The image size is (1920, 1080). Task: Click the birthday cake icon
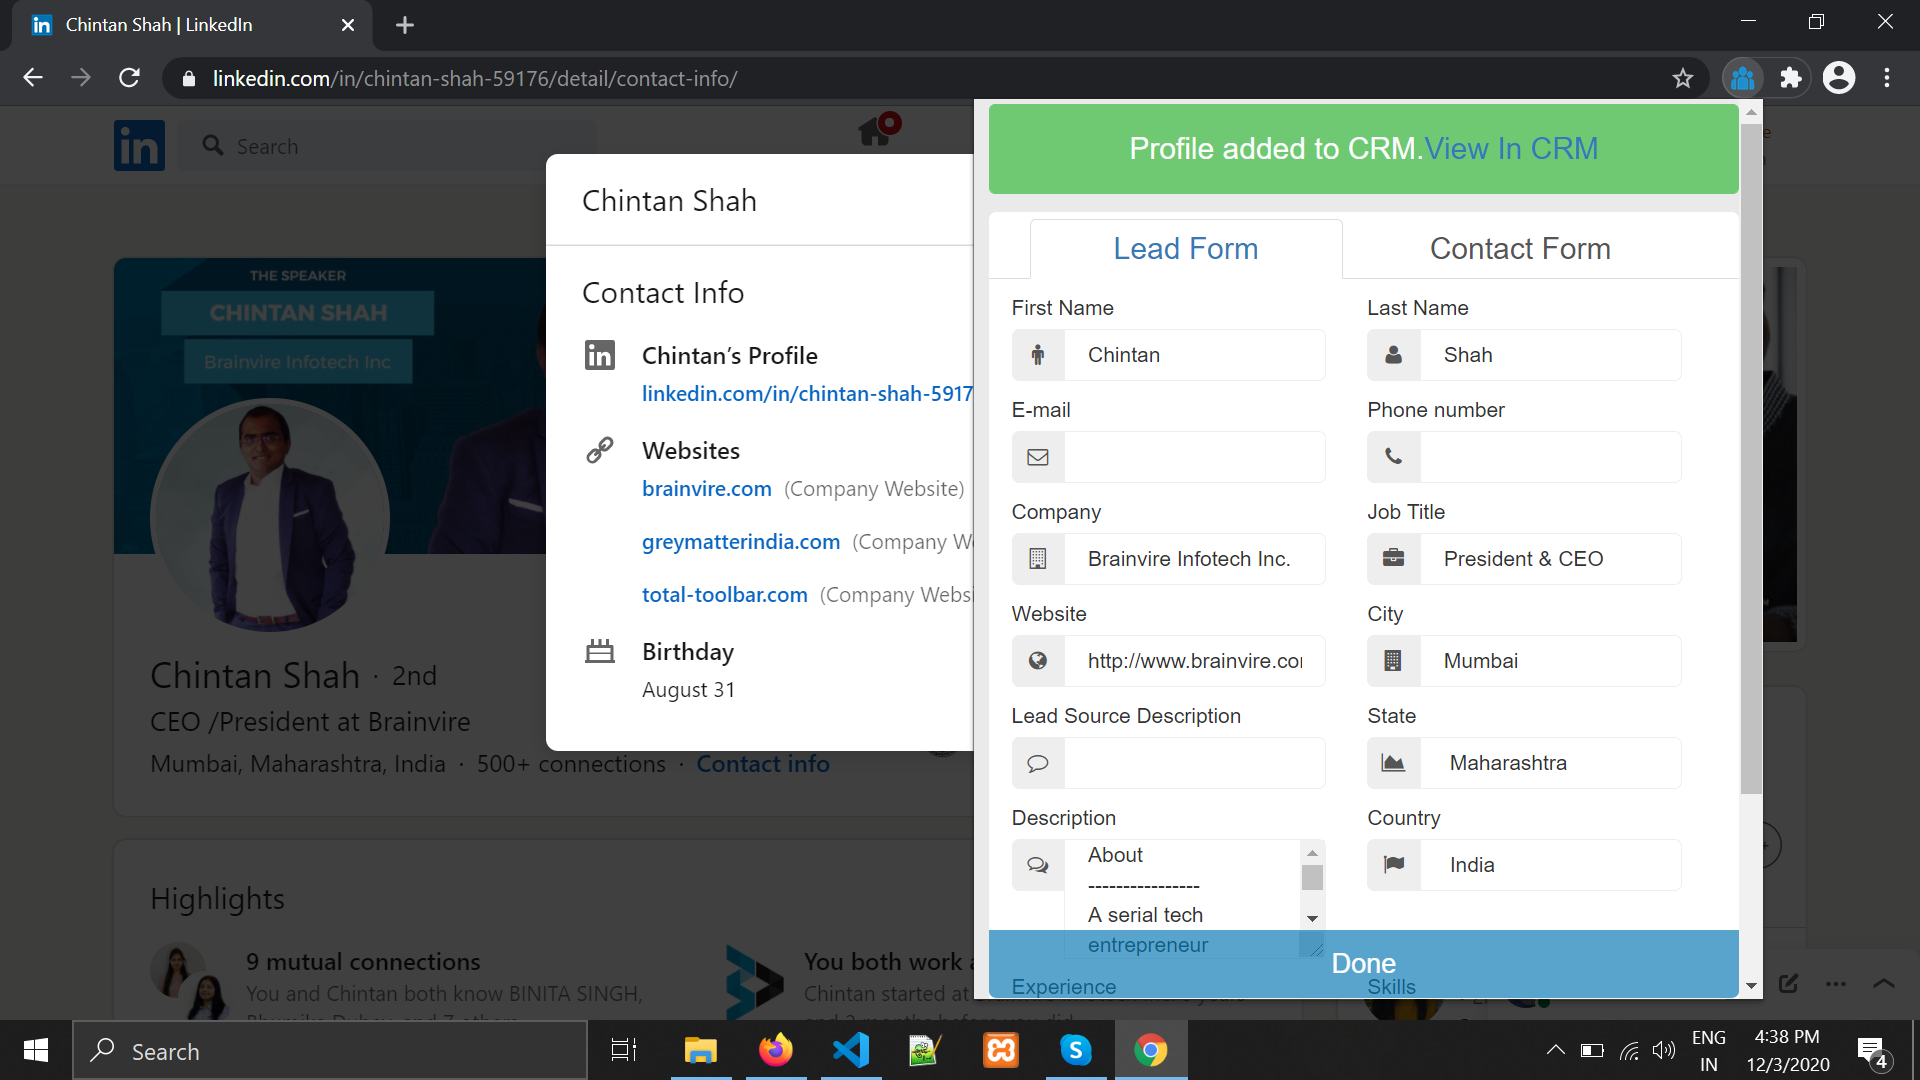pyautogui.click(x=600, y=651)
